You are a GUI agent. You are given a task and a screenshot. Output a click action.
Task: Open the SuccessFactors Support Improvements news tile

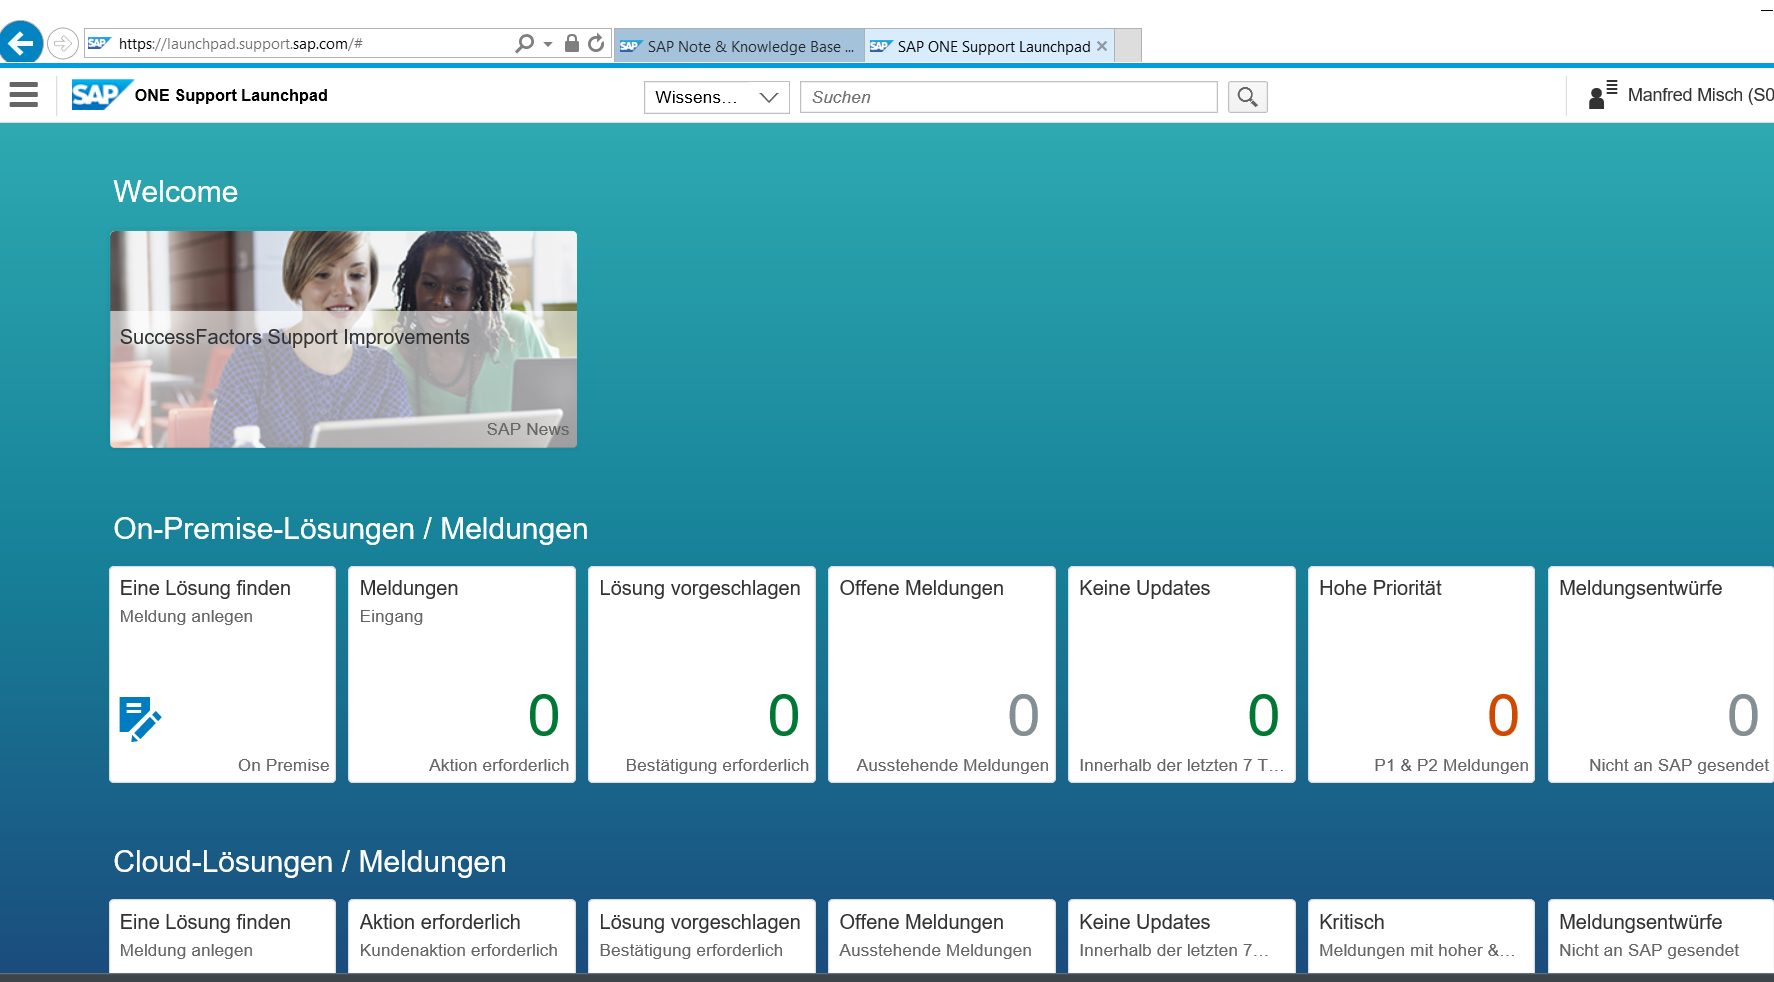click(343, 339)
